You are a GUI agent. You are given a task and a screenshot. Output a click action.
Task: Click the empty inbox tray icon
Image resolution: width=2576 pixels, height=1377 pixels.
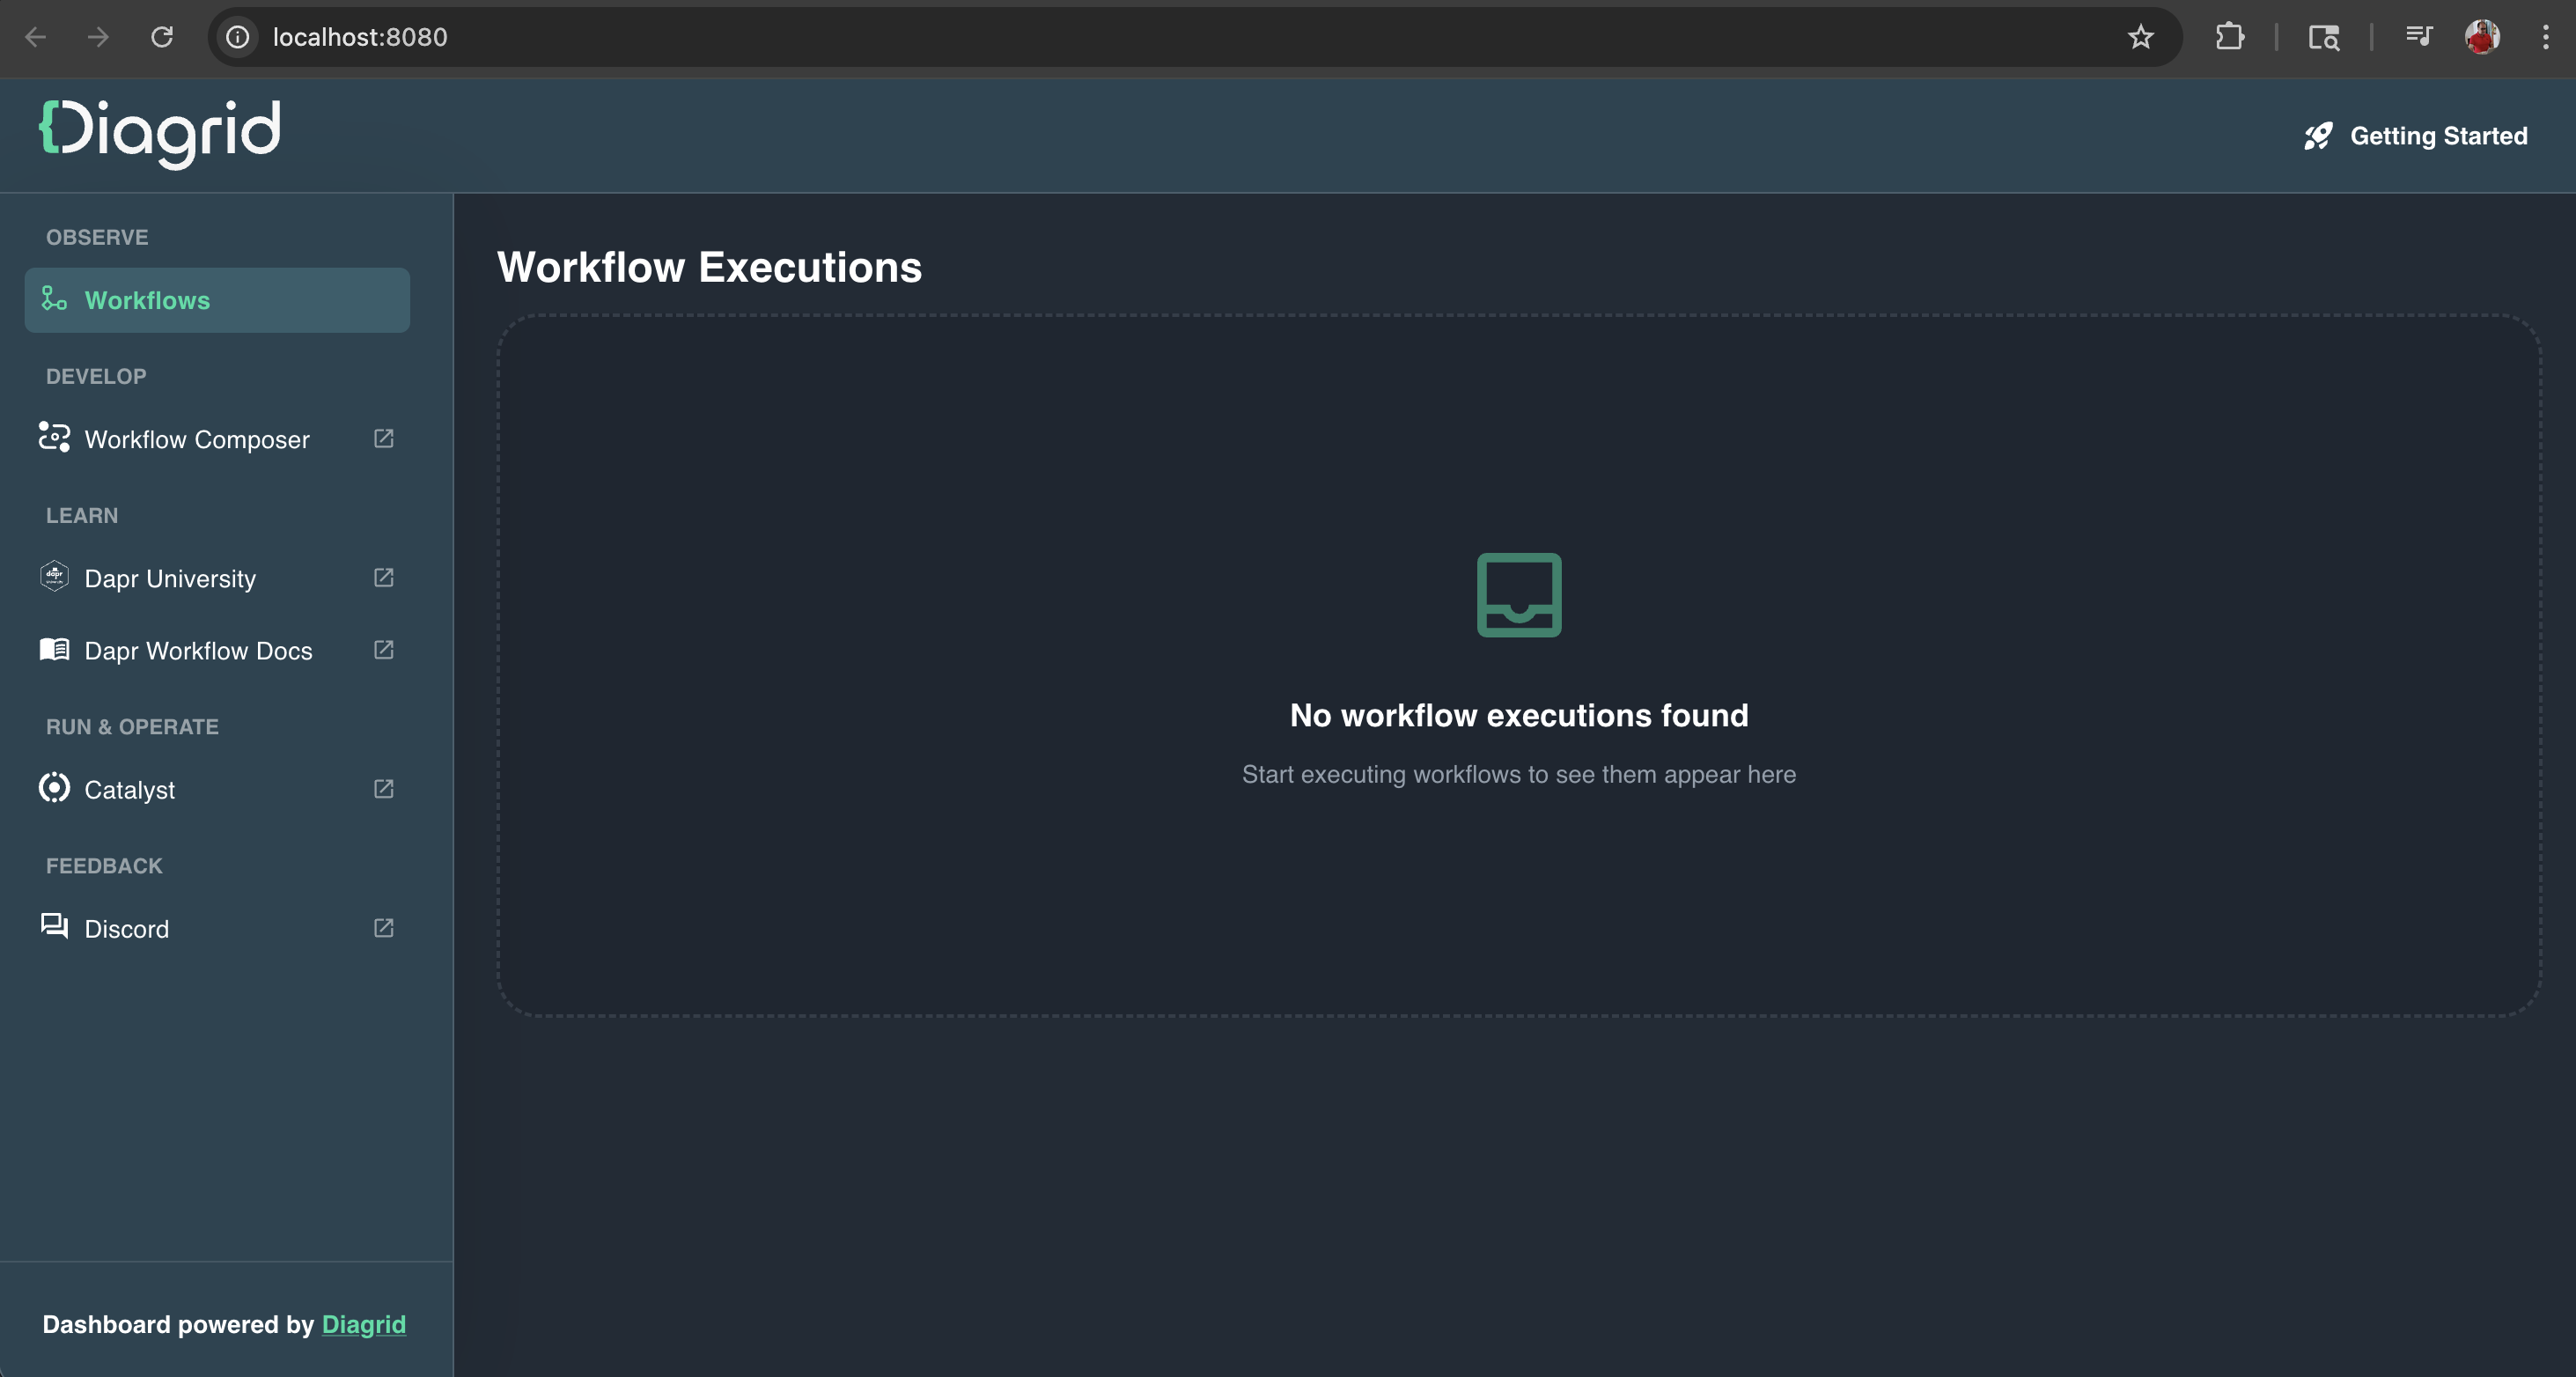pos(1518,595)
